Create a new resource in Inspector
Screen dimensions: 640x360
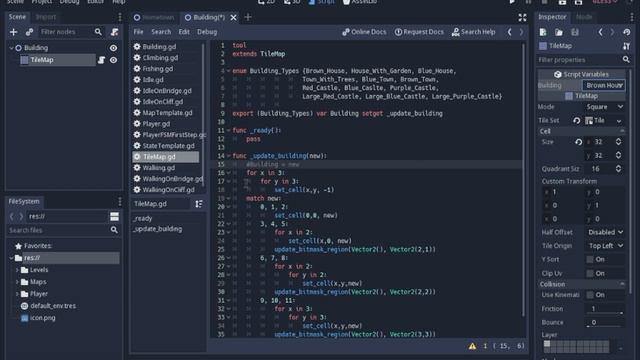[543, 32]
